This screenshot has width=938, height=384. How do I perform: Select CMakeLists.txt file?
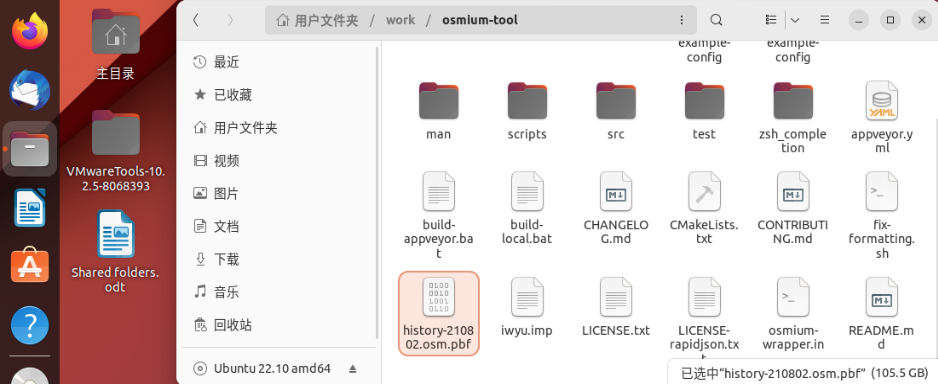(x=704, y=208)
